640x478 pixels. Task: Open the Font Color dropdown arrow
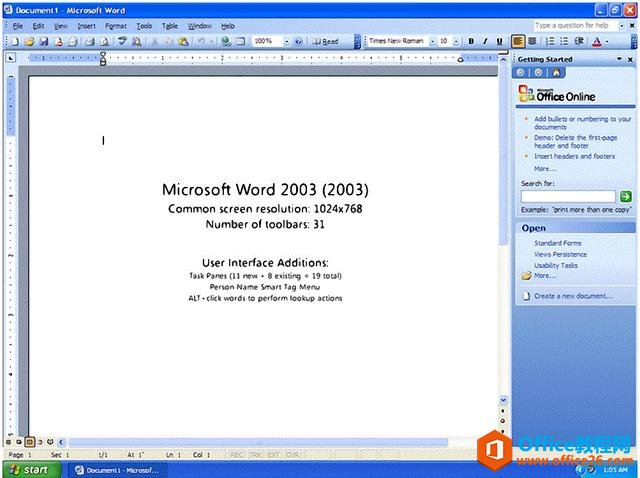click(607, 41)
